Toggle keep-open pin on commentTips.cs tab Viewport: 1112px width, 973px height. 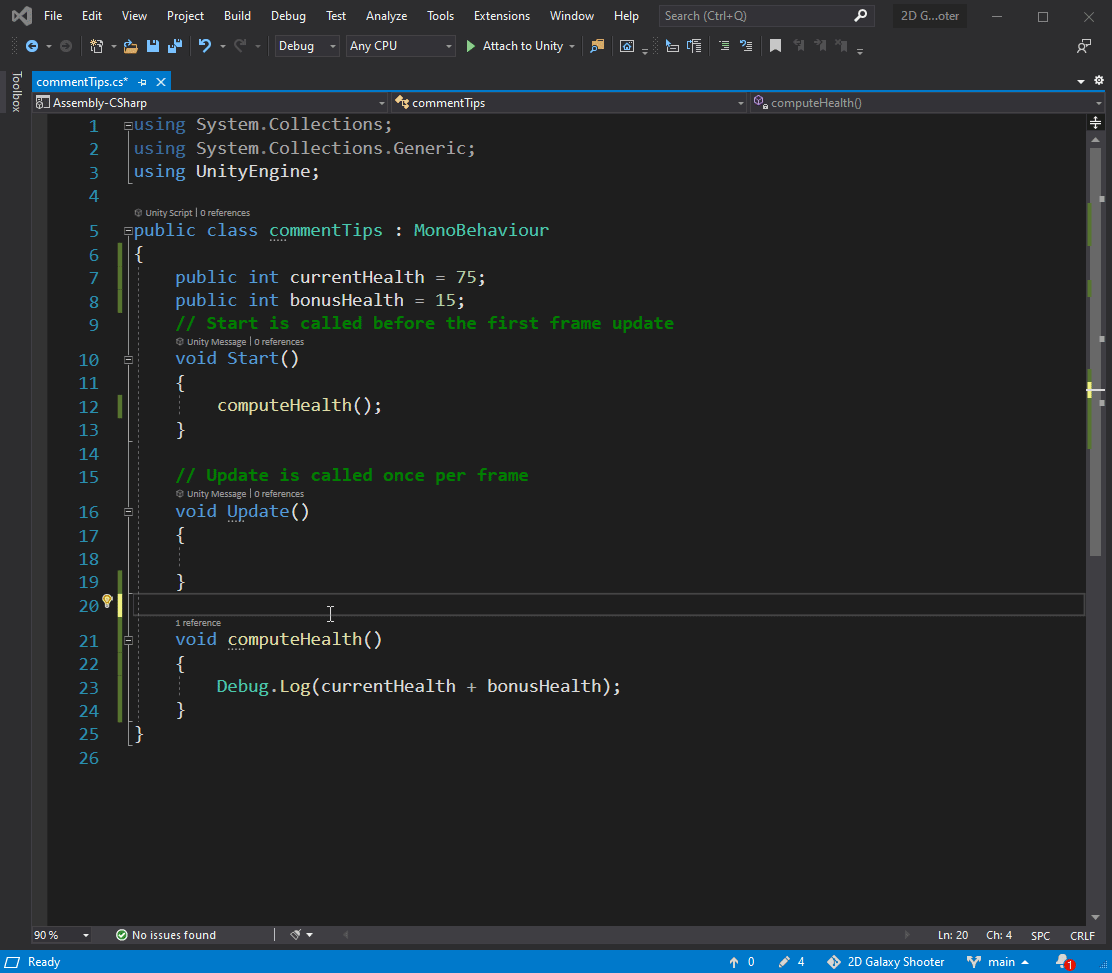pyautogui.click(x=144, y=81)
